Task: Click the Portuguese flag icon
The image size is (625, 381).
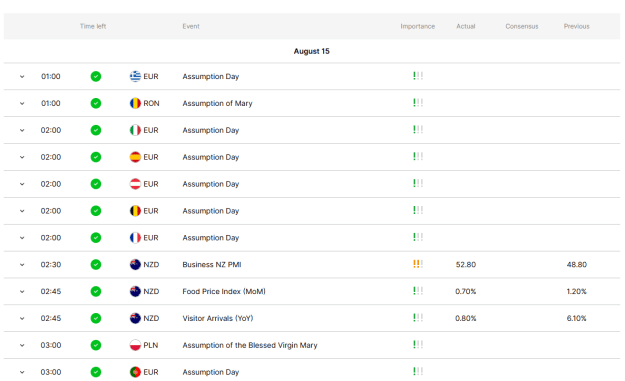Action: pyautogui.click(x=135, y=372)
